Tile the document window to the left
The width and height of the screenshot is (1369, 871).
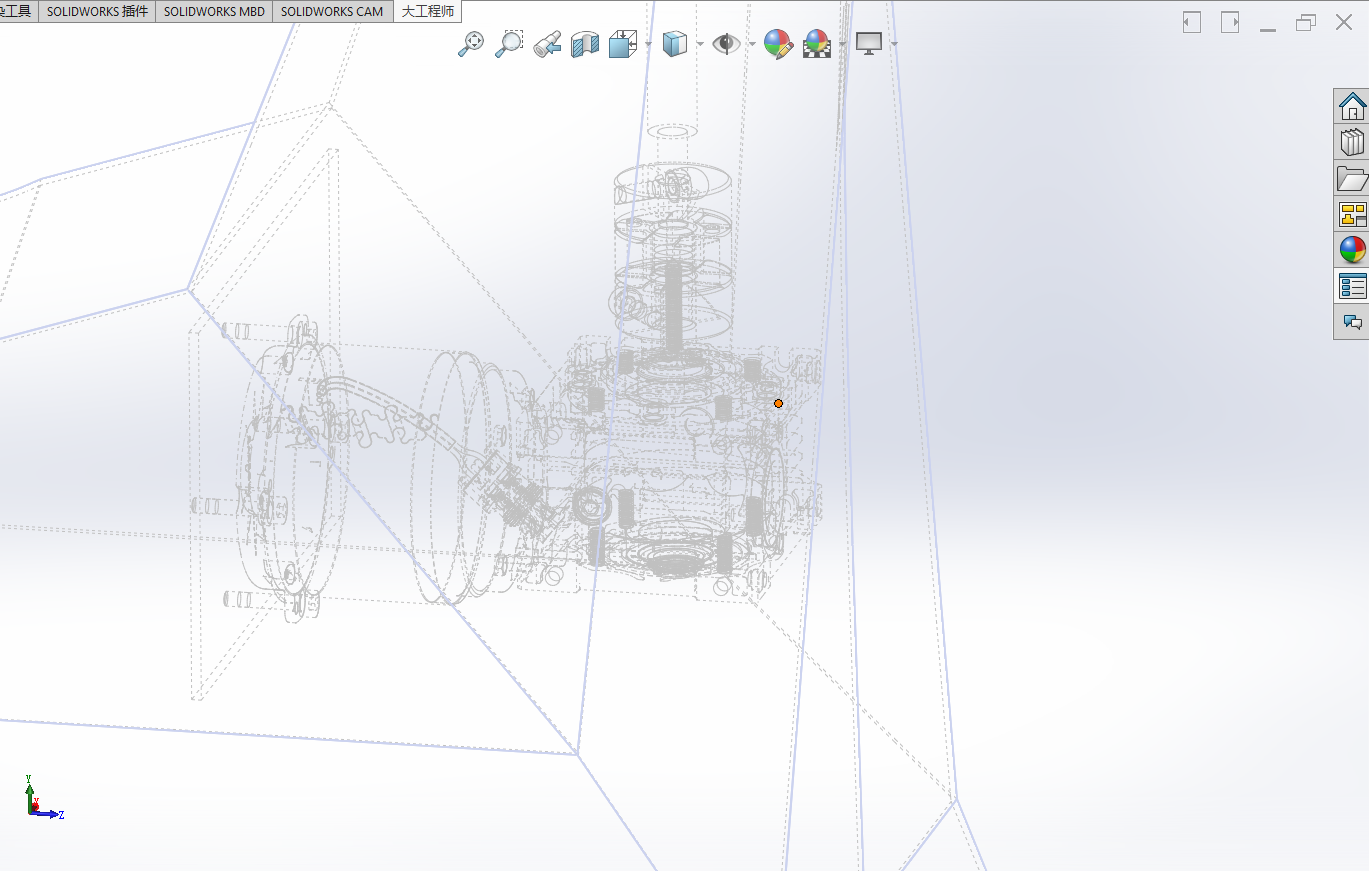click(1191, 22)
